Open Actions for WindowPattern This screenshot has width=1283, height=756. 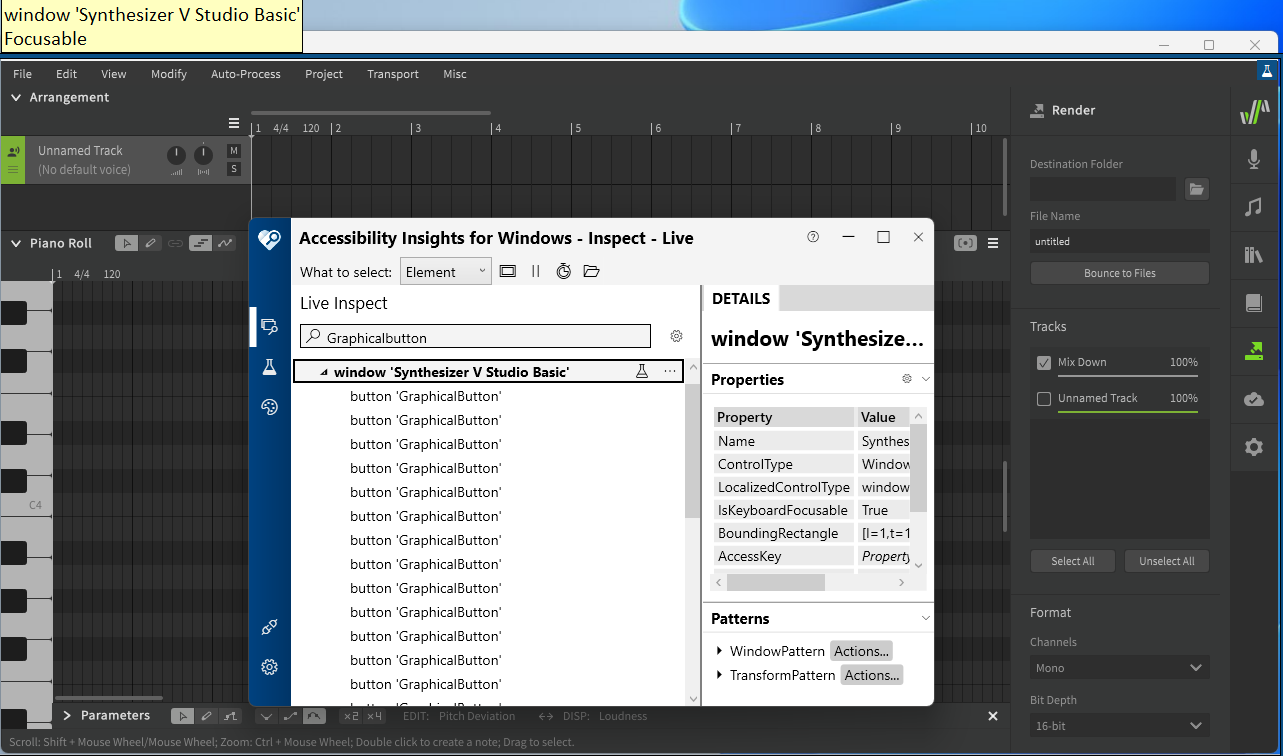coord(861,651)
